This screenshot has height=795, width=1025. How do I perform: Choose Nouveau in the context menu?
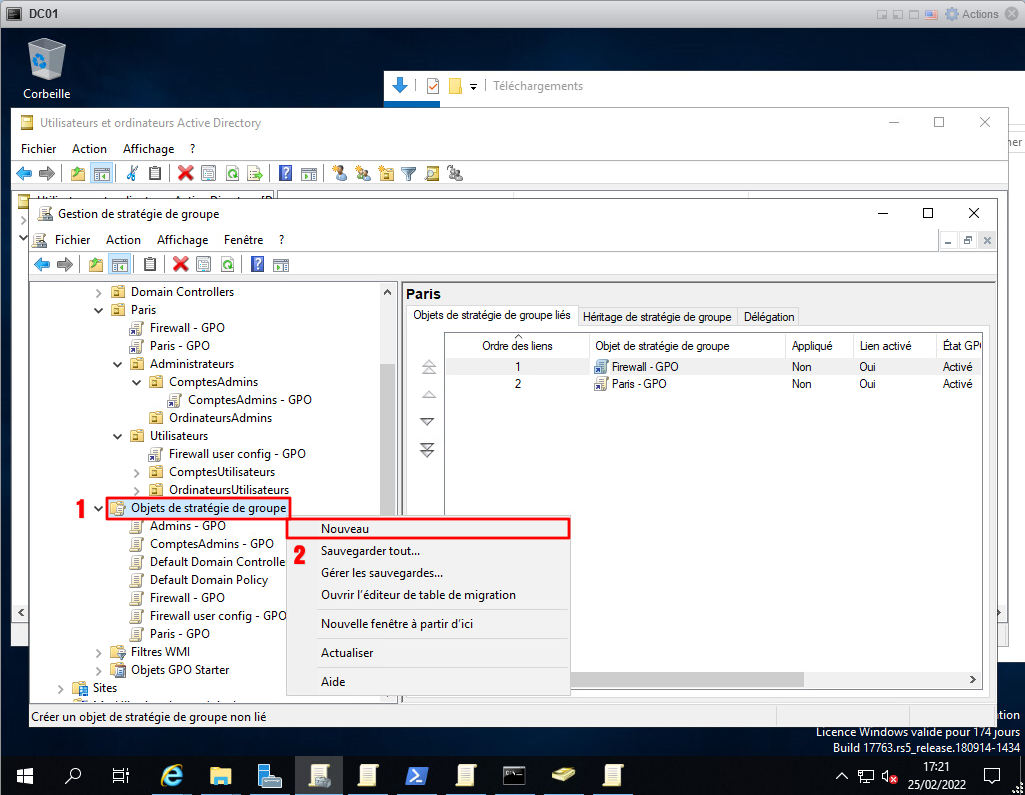coord(345,528)
